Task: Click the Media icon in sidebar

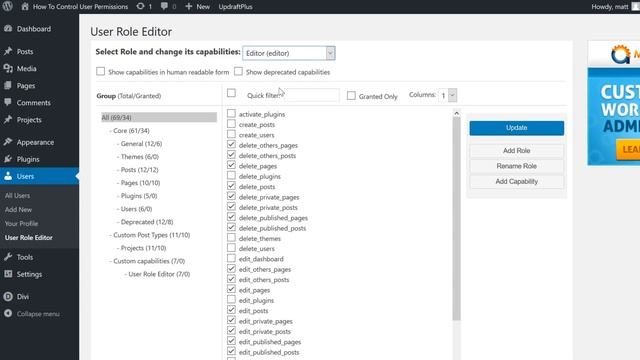Action: 8,69
